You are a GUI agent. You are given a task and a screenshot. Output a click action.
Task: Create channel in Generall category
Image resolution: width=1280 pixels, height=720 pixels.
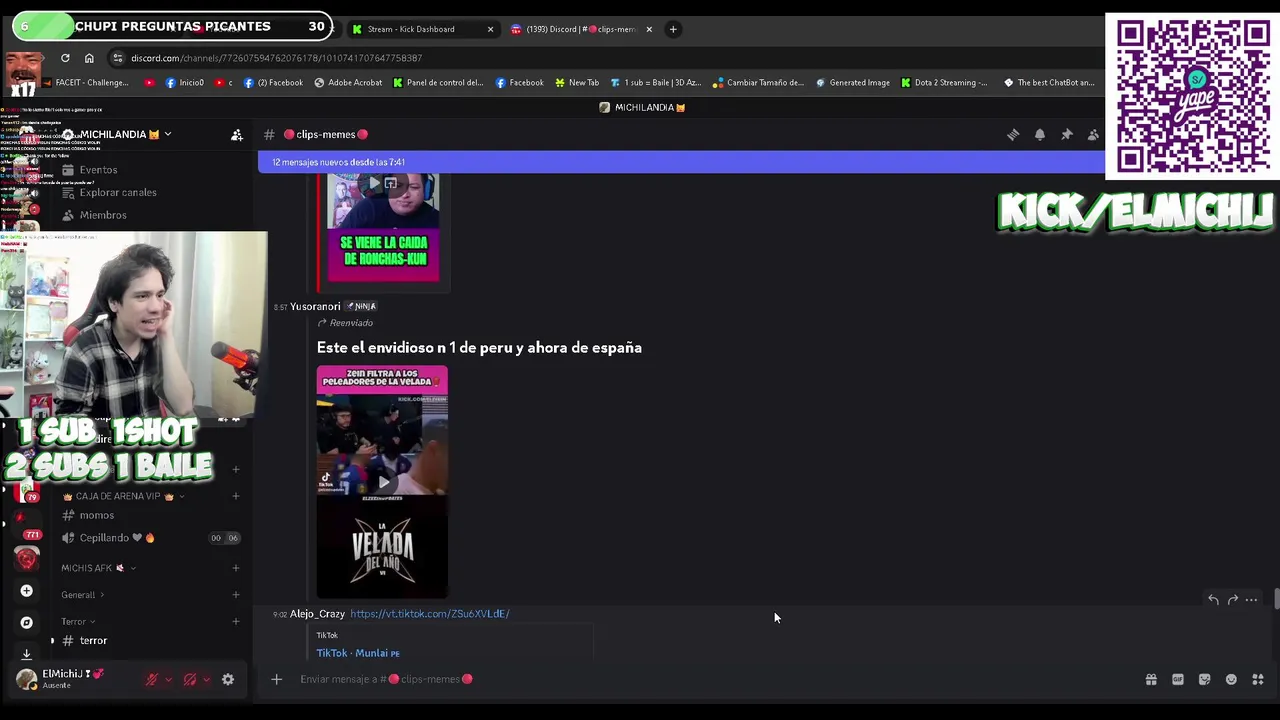click(x=236, y=595)
